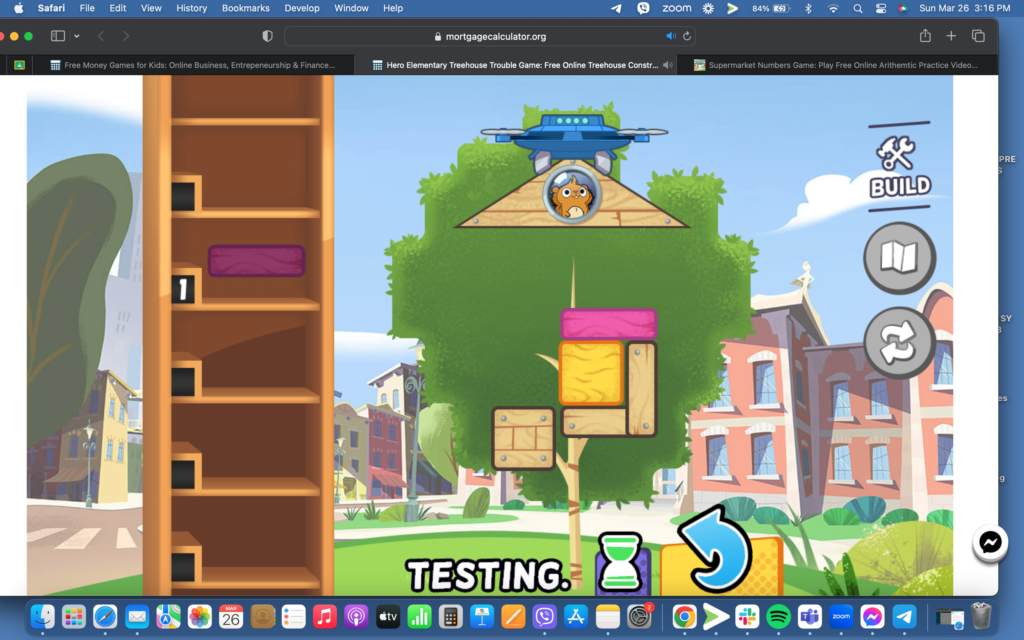Open Bluetooth menu bar icon
This screenshot has height=640, width=1024.
(808, 8)
